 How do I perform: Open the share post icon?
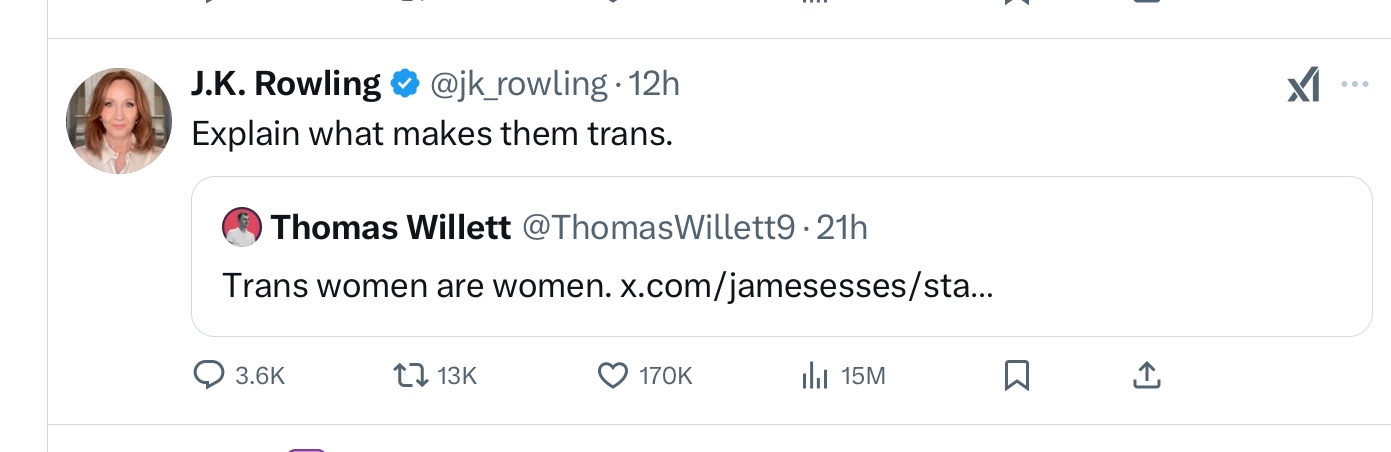click(1146, 375)
